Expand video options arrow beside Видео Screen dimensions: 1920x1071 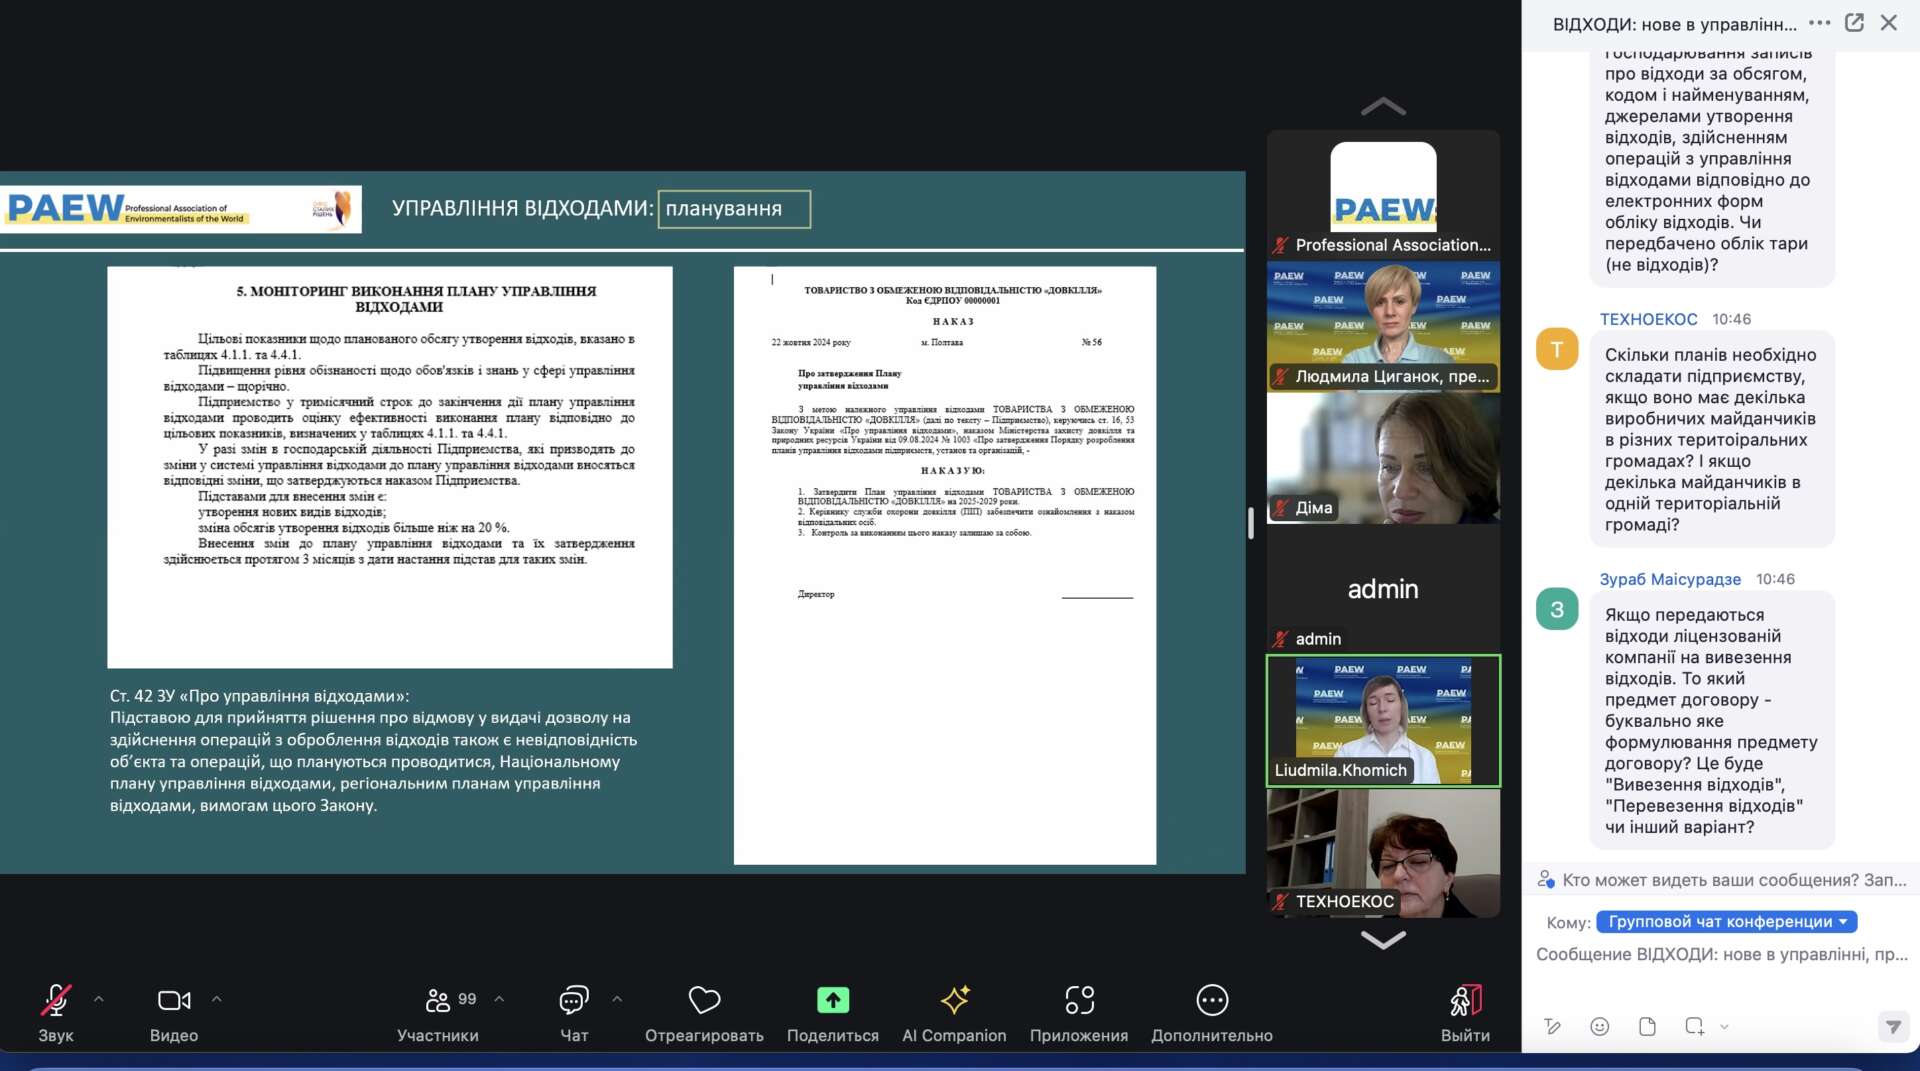click(217, 999)
